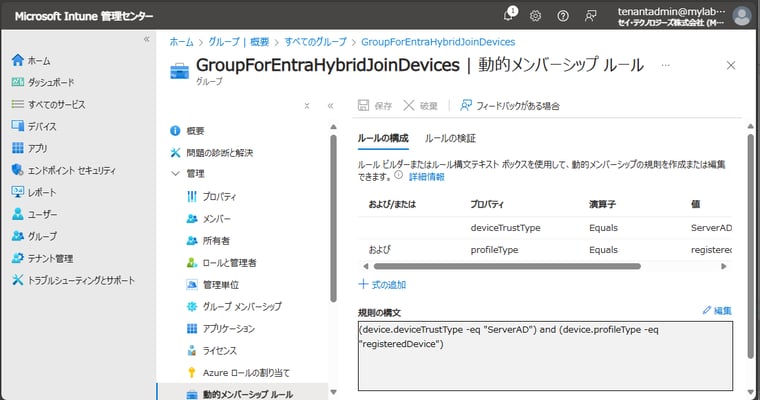The width and height of the screenshot is (760, 400).
Task: Click および operator in profileType row
Action: tap(380, 250)
